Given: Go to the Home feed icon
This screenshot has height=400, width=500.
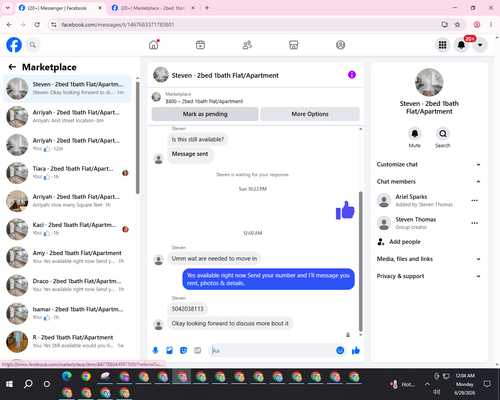Looking at the screenshot, I should (x=154, y=45).
